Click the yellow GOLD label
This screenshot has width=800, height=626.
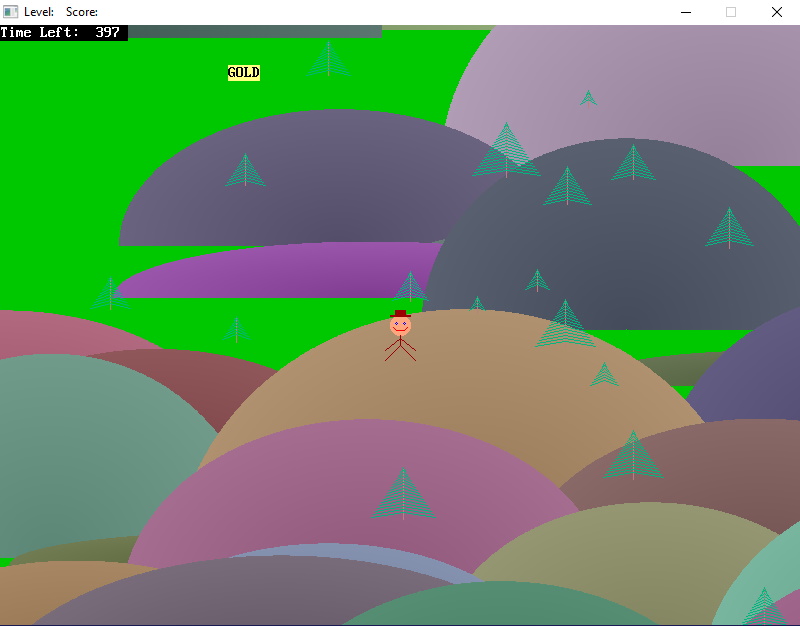coord(243,73)
